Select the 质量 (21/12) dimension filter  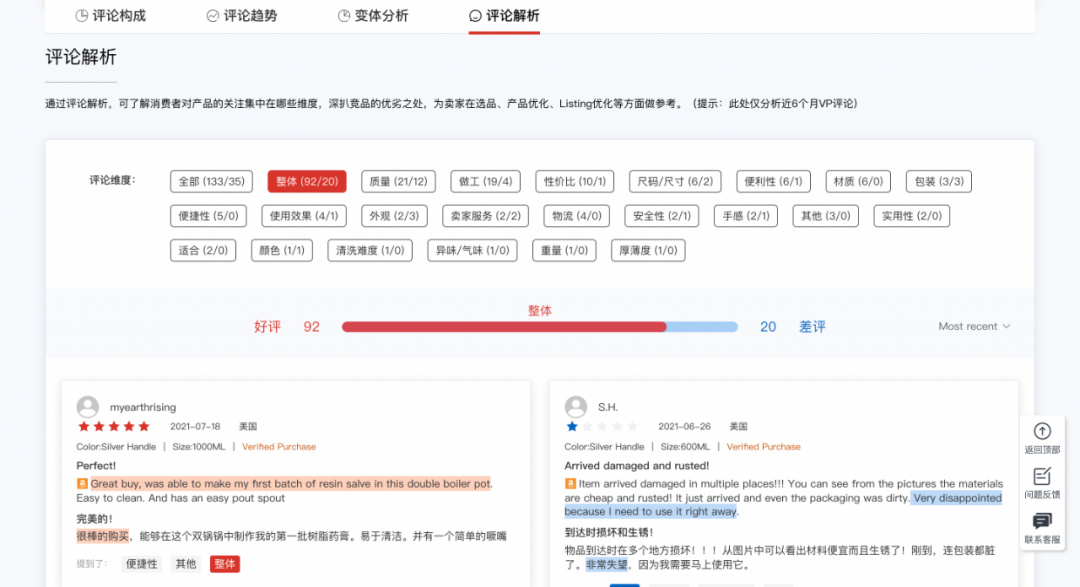click(x=399, y=181)
